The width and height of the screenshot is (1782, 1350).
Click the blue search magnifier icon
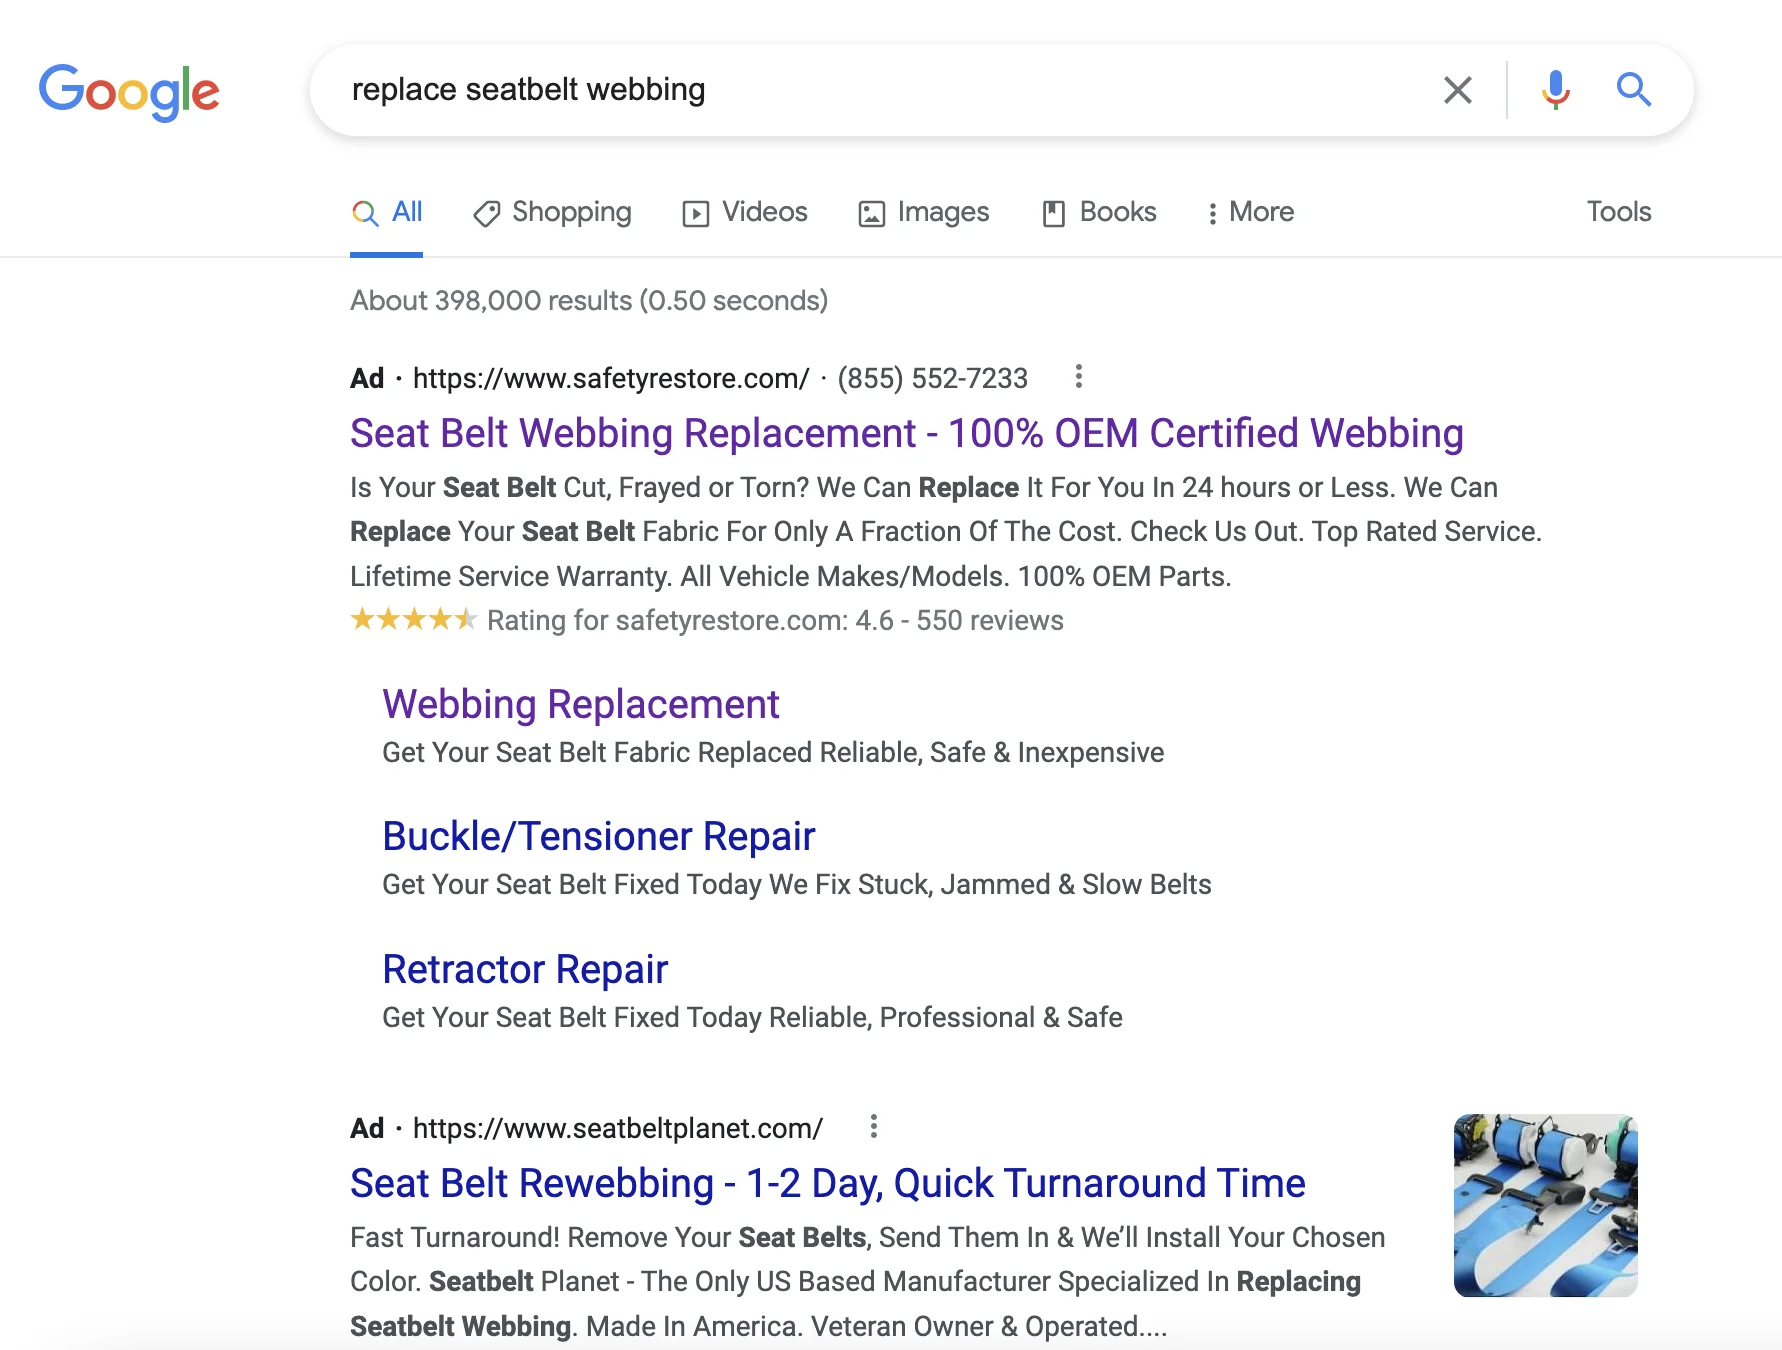(x=1633, y=90)
